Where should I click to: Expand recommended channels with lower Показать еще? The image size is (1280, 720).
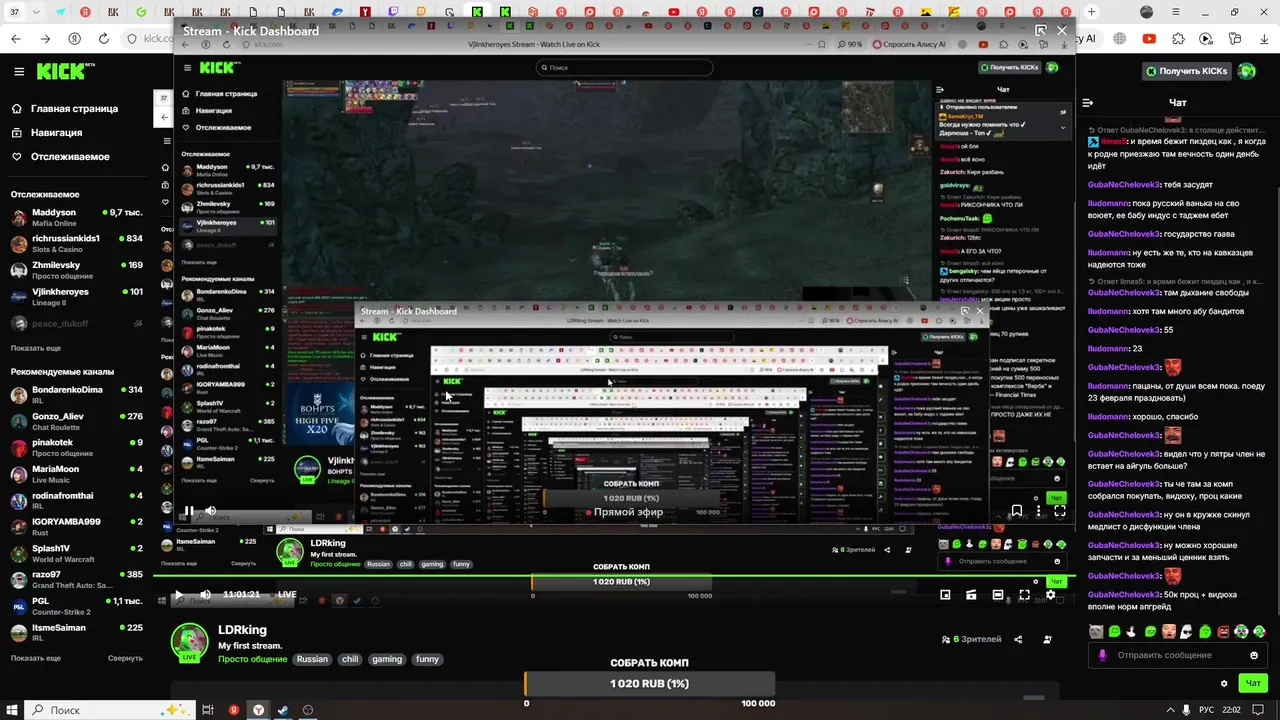36,658
